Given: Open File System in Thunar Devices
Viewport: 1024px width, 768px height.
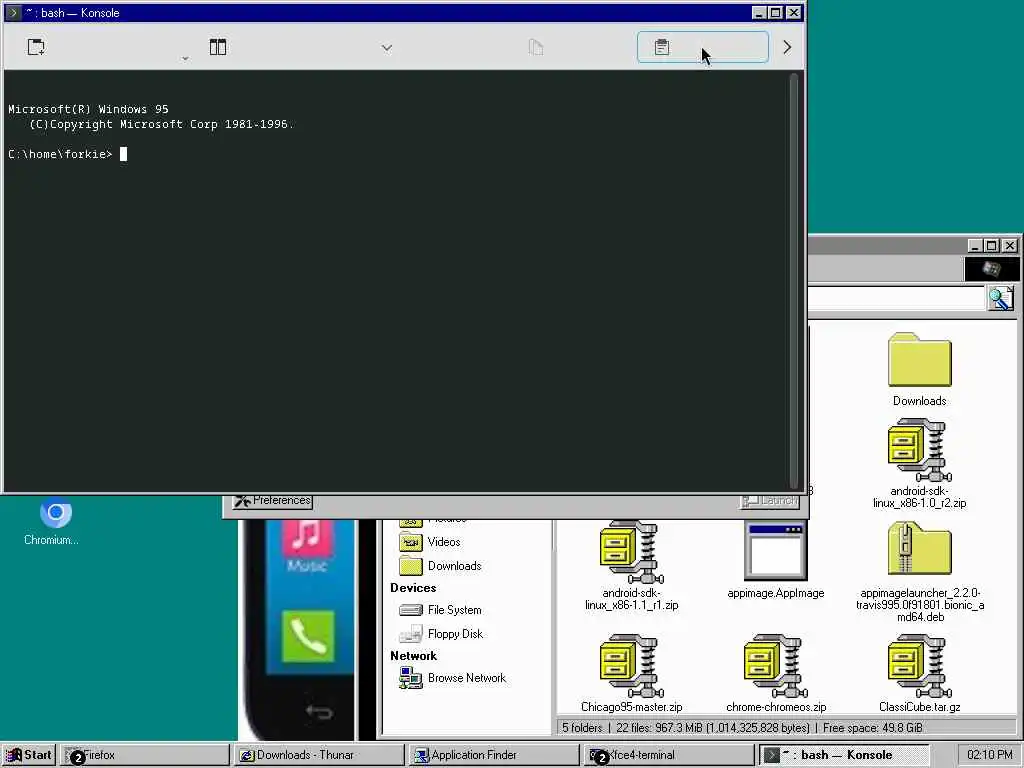Looking at the screenshot, I should click(455, 610).
